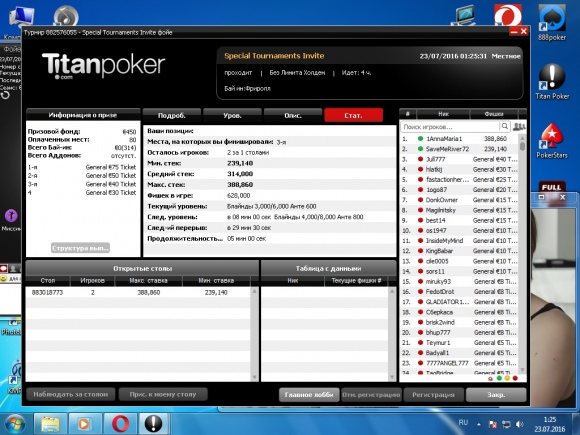Click the open tables scrollbar down arrow

(254, 377)
